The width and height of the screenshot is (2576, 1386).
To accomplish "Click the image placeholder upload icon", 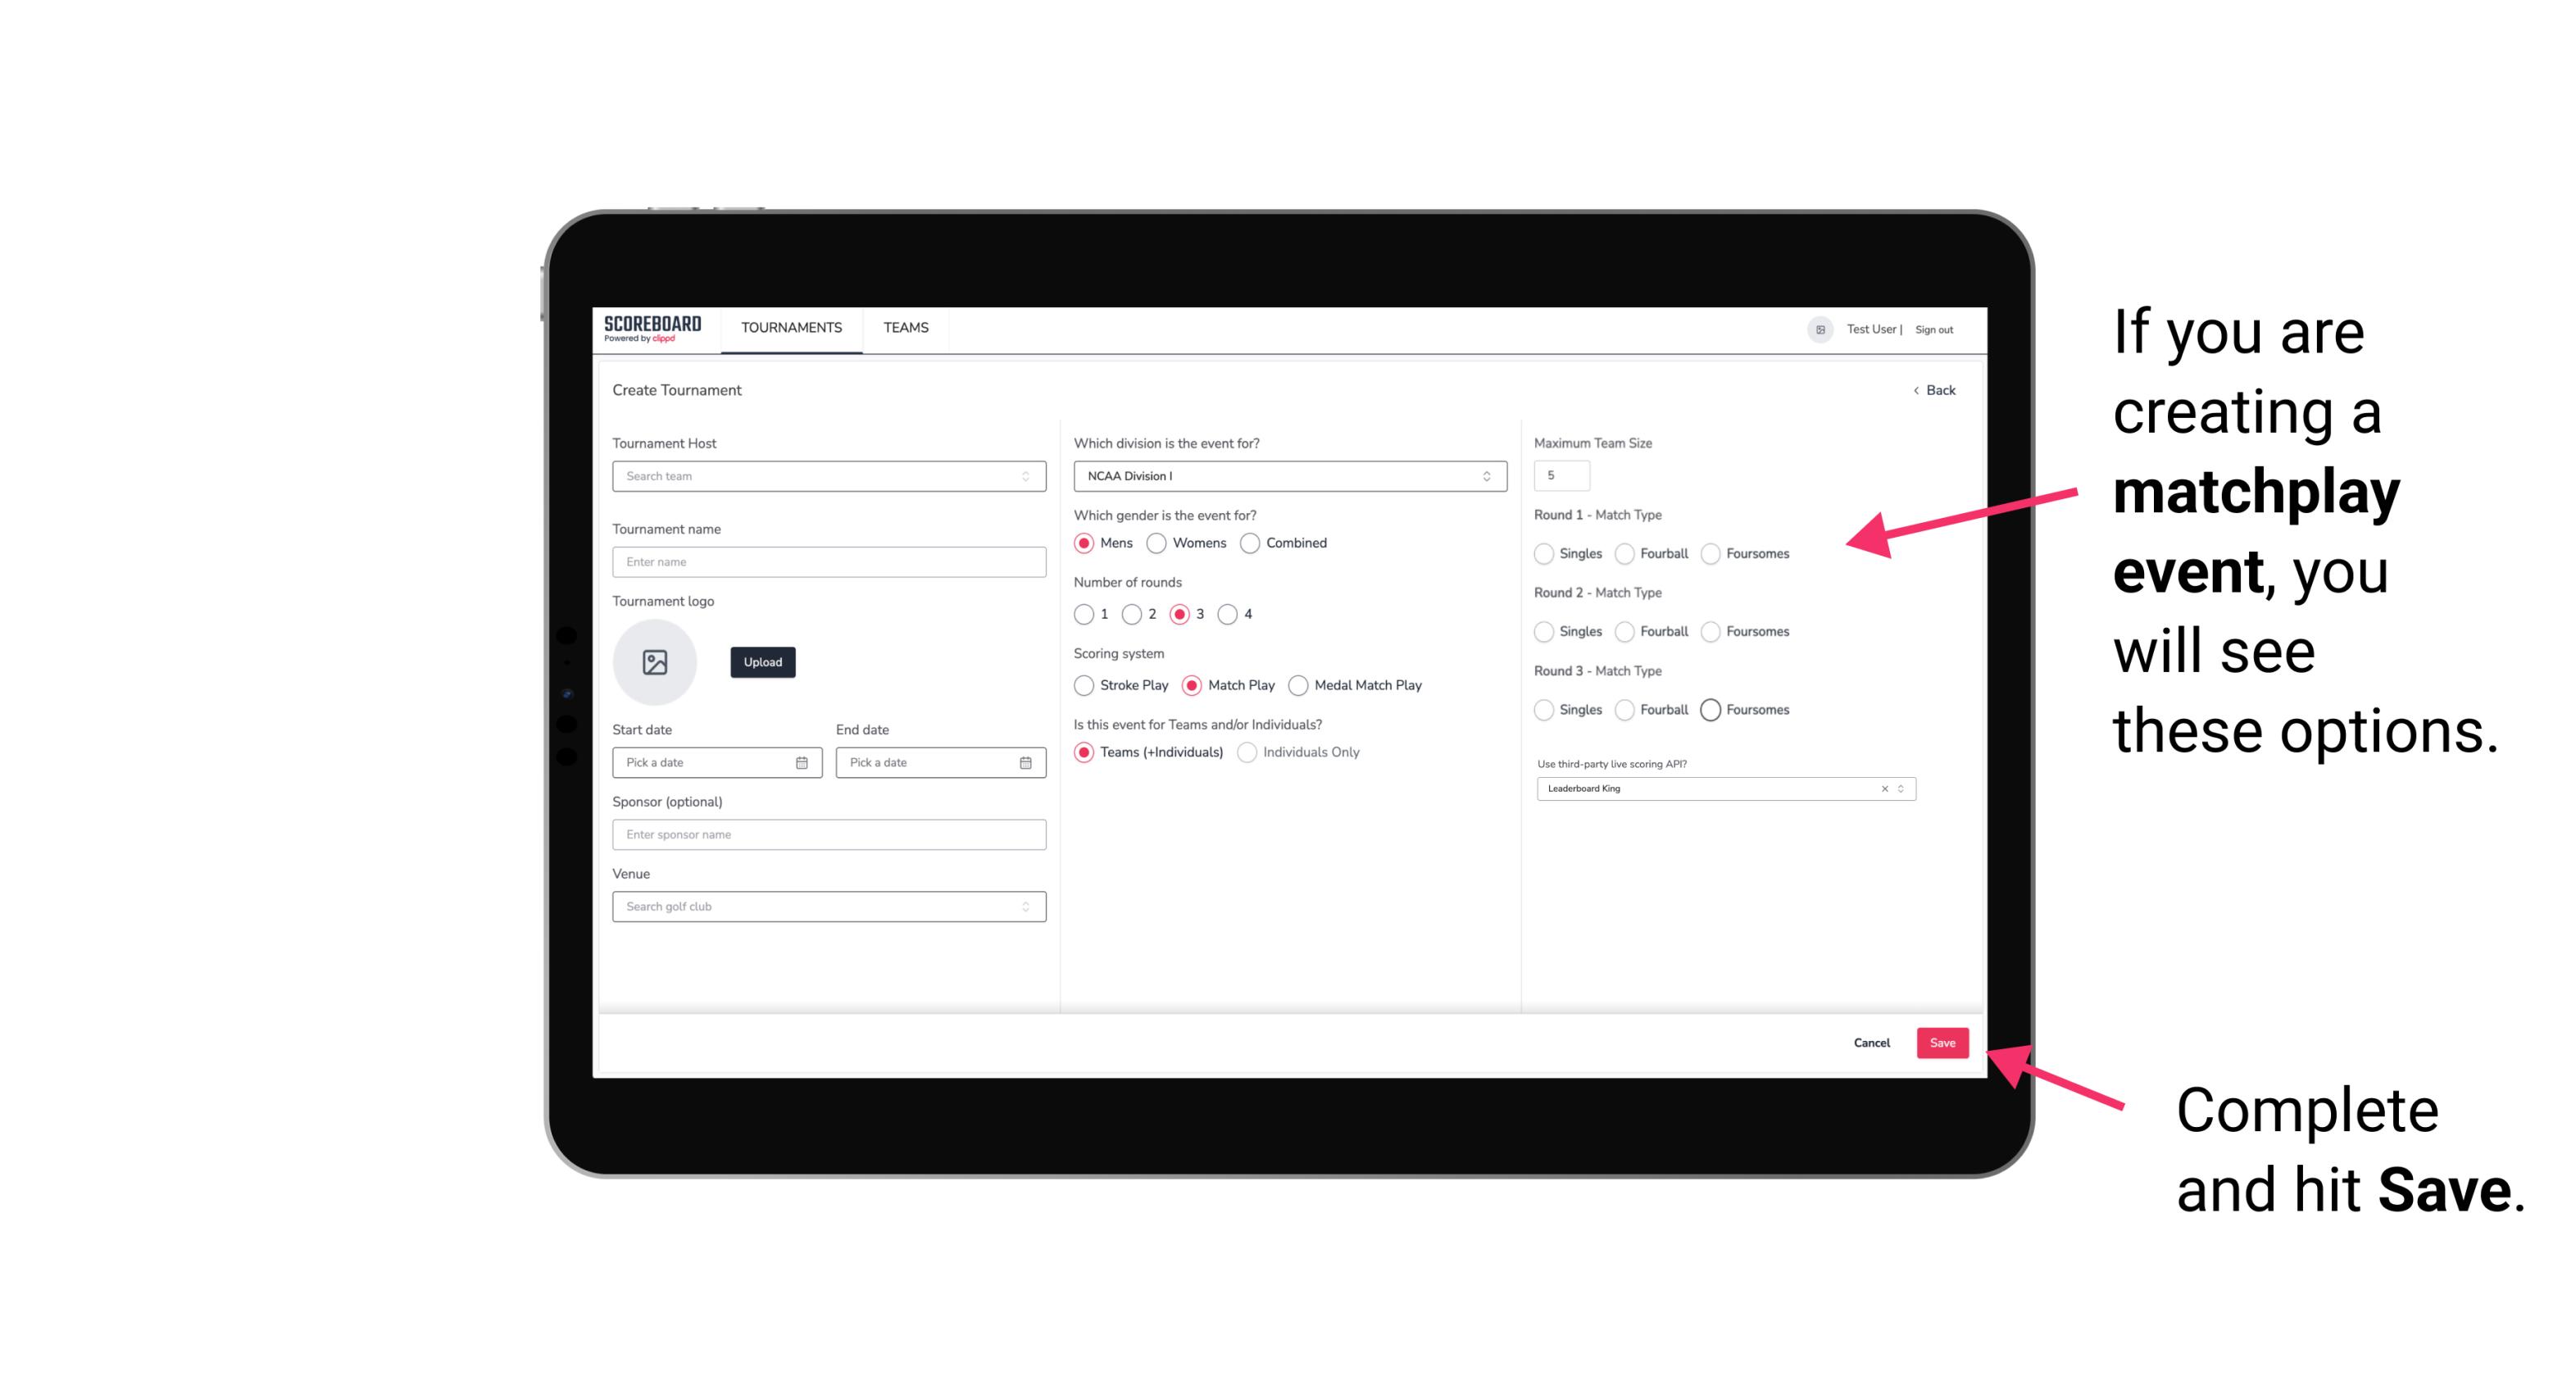I will point(655,662).
